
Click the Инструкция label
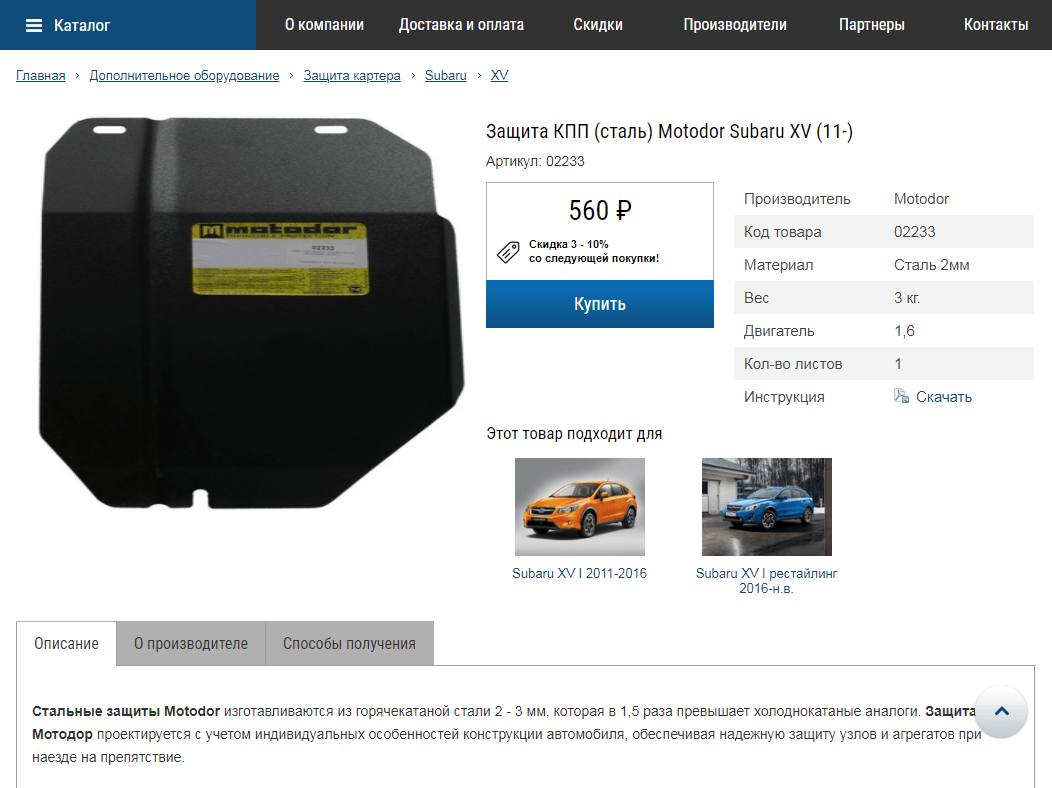[x=784, y=397]
